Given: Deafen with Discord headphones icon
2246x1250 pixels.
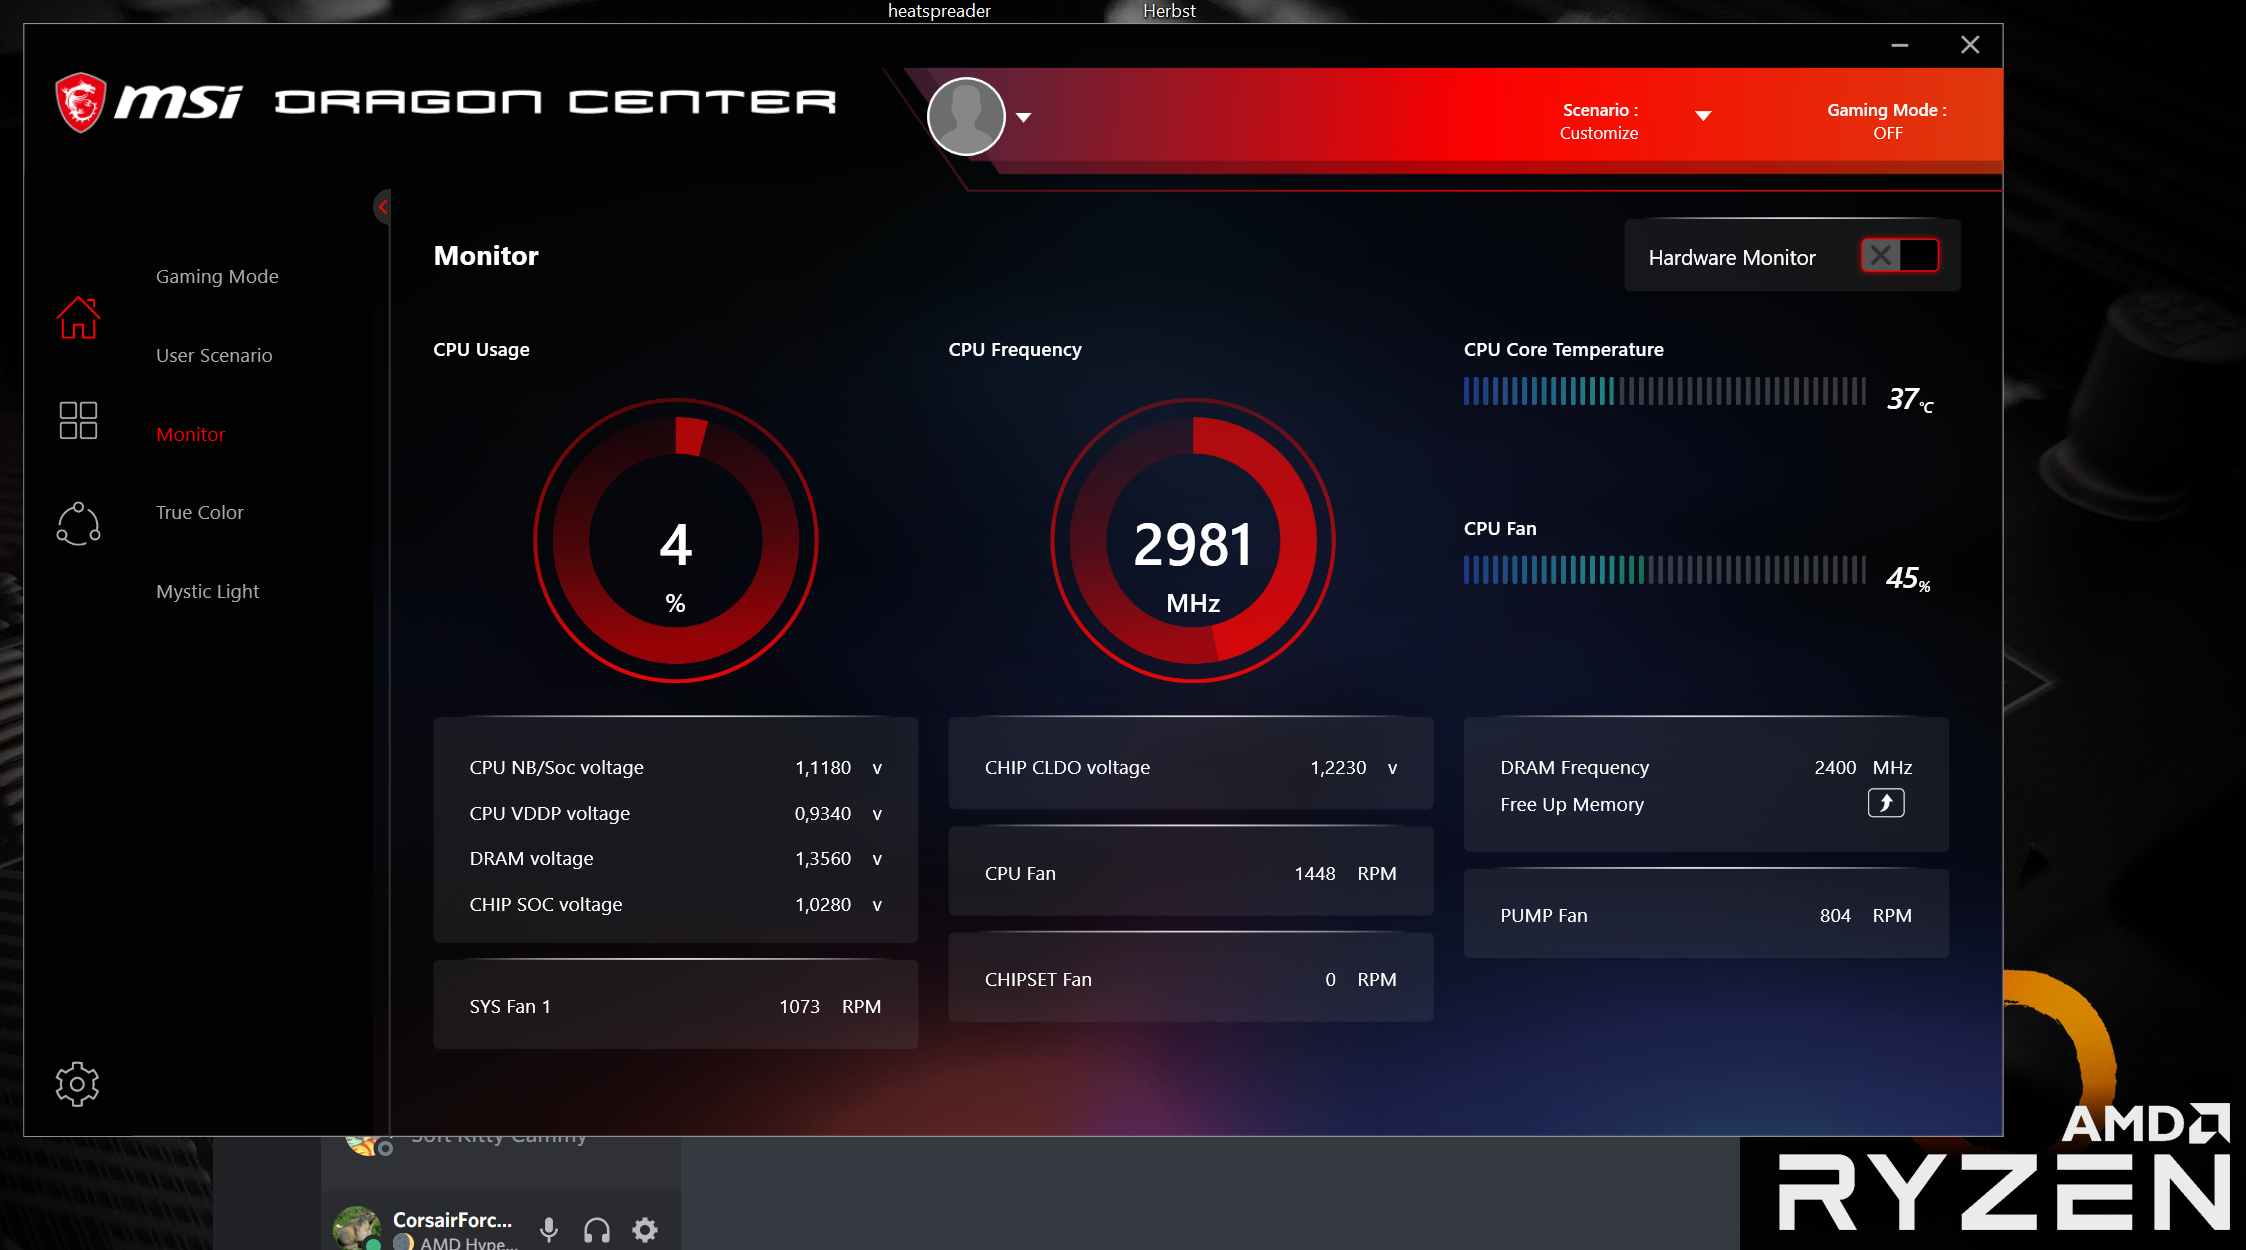Looking at the screenshot, I should pos(597,1229).
